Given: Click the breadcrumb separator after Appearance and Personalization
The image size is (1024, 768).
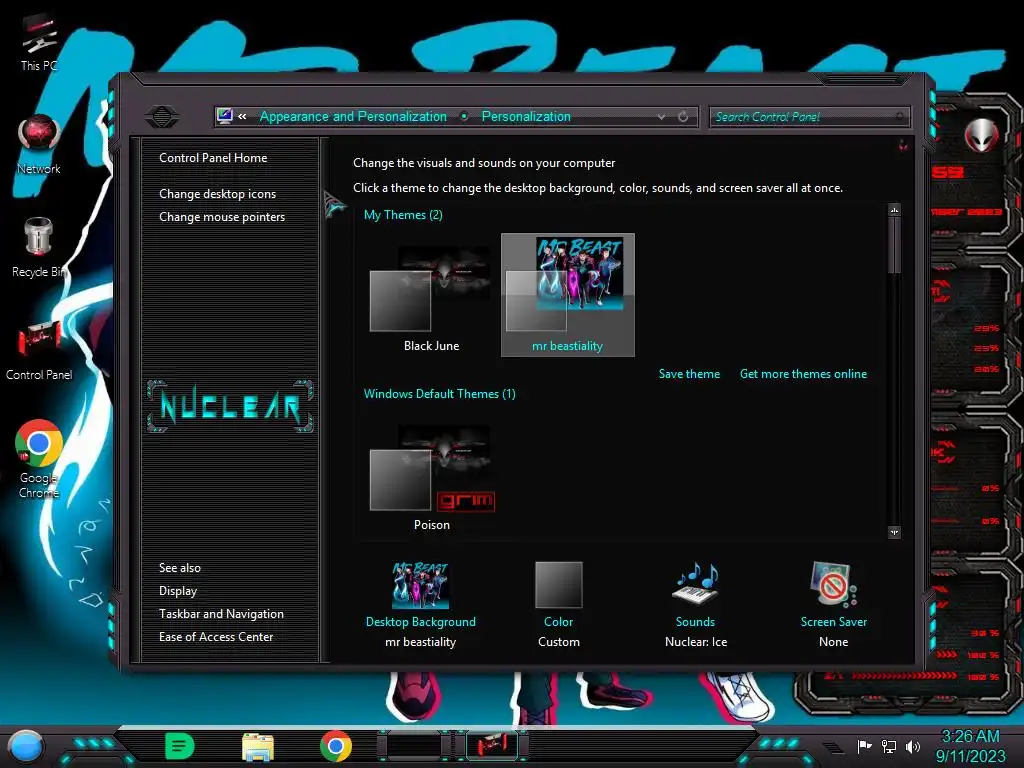Looking at the screenshot, I should (464, 116).
